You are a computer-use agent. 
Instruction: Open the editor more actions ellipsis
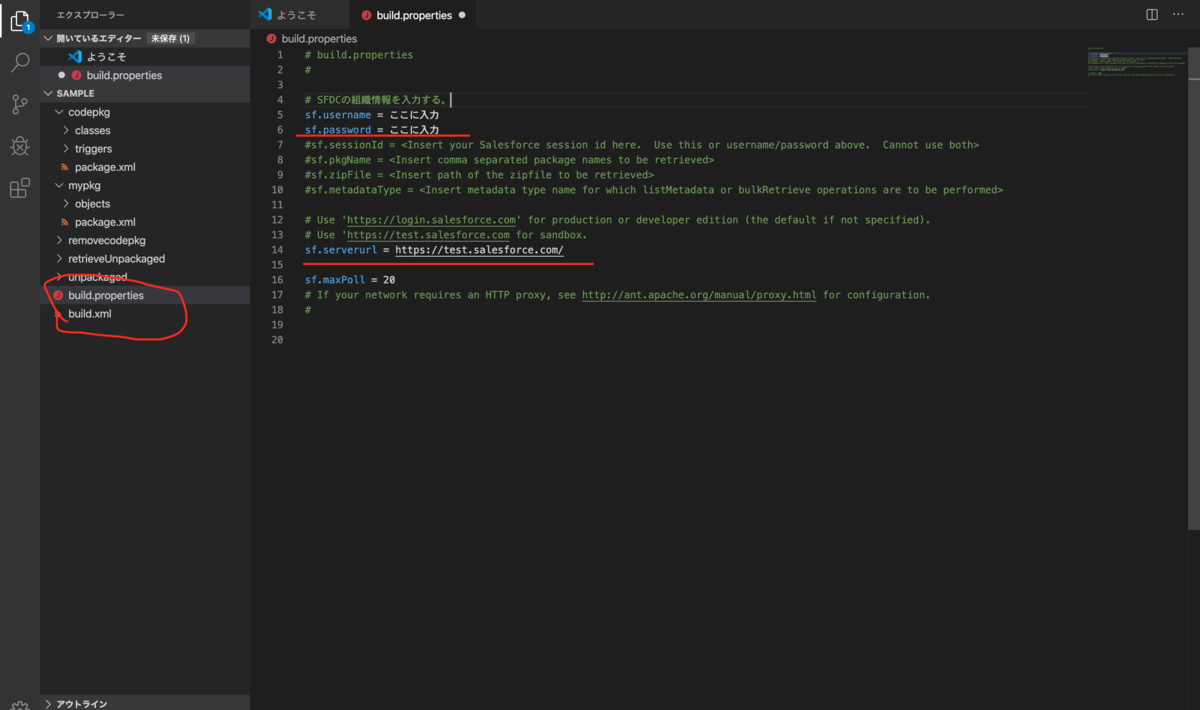(x=1180, y=15)
